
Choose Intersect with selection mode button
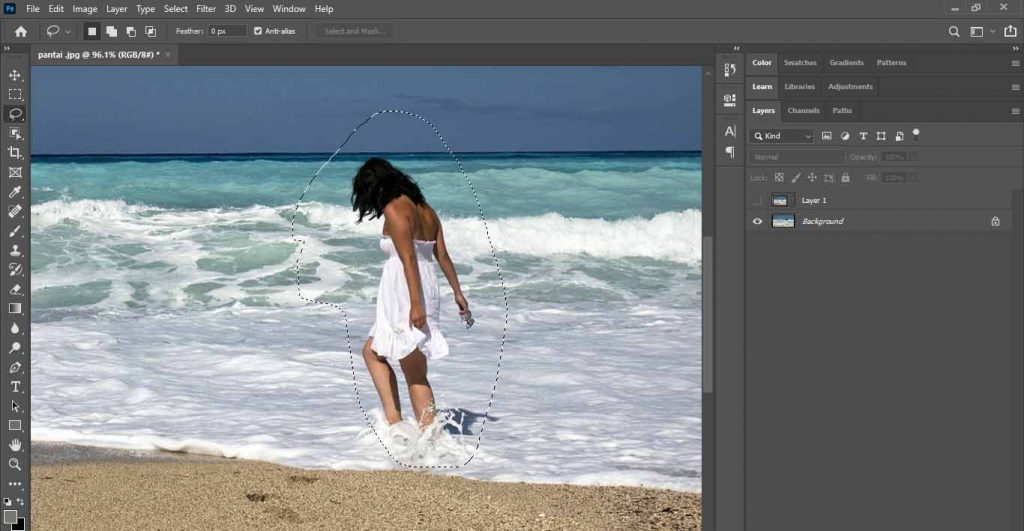pyautogui.click(x=151, y=31)
